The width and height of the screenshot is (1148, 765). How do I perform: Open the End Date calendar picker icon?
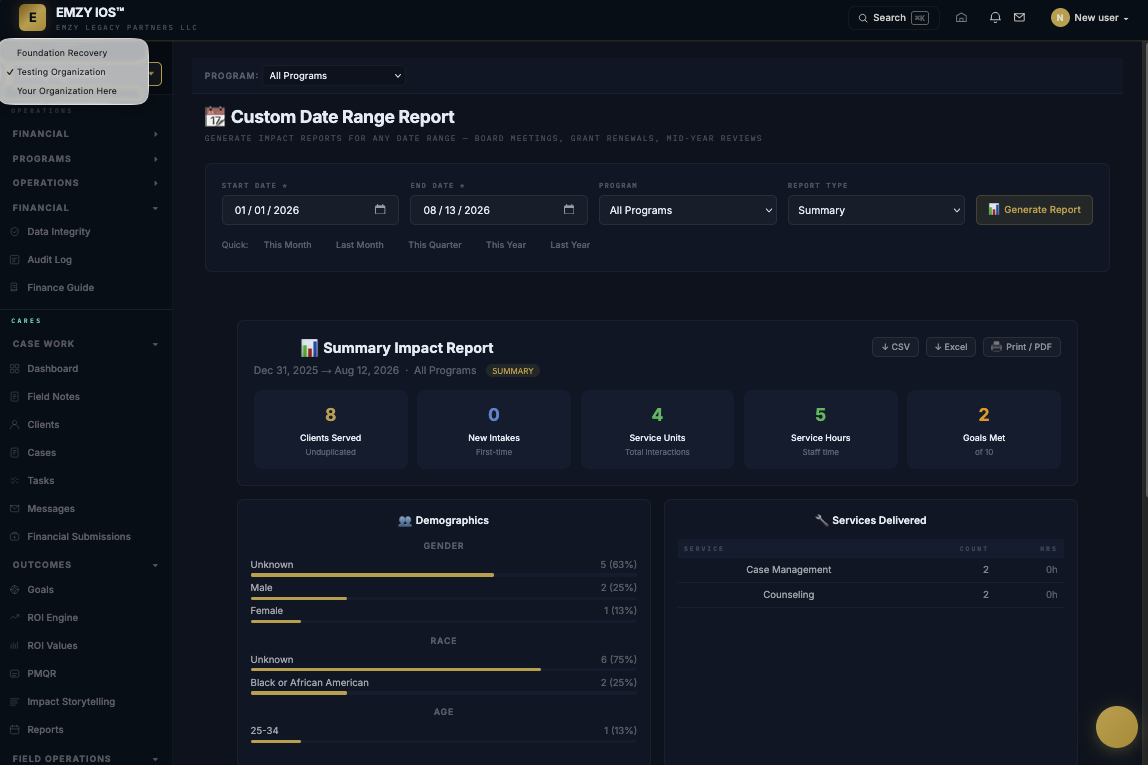coord(569,209)
